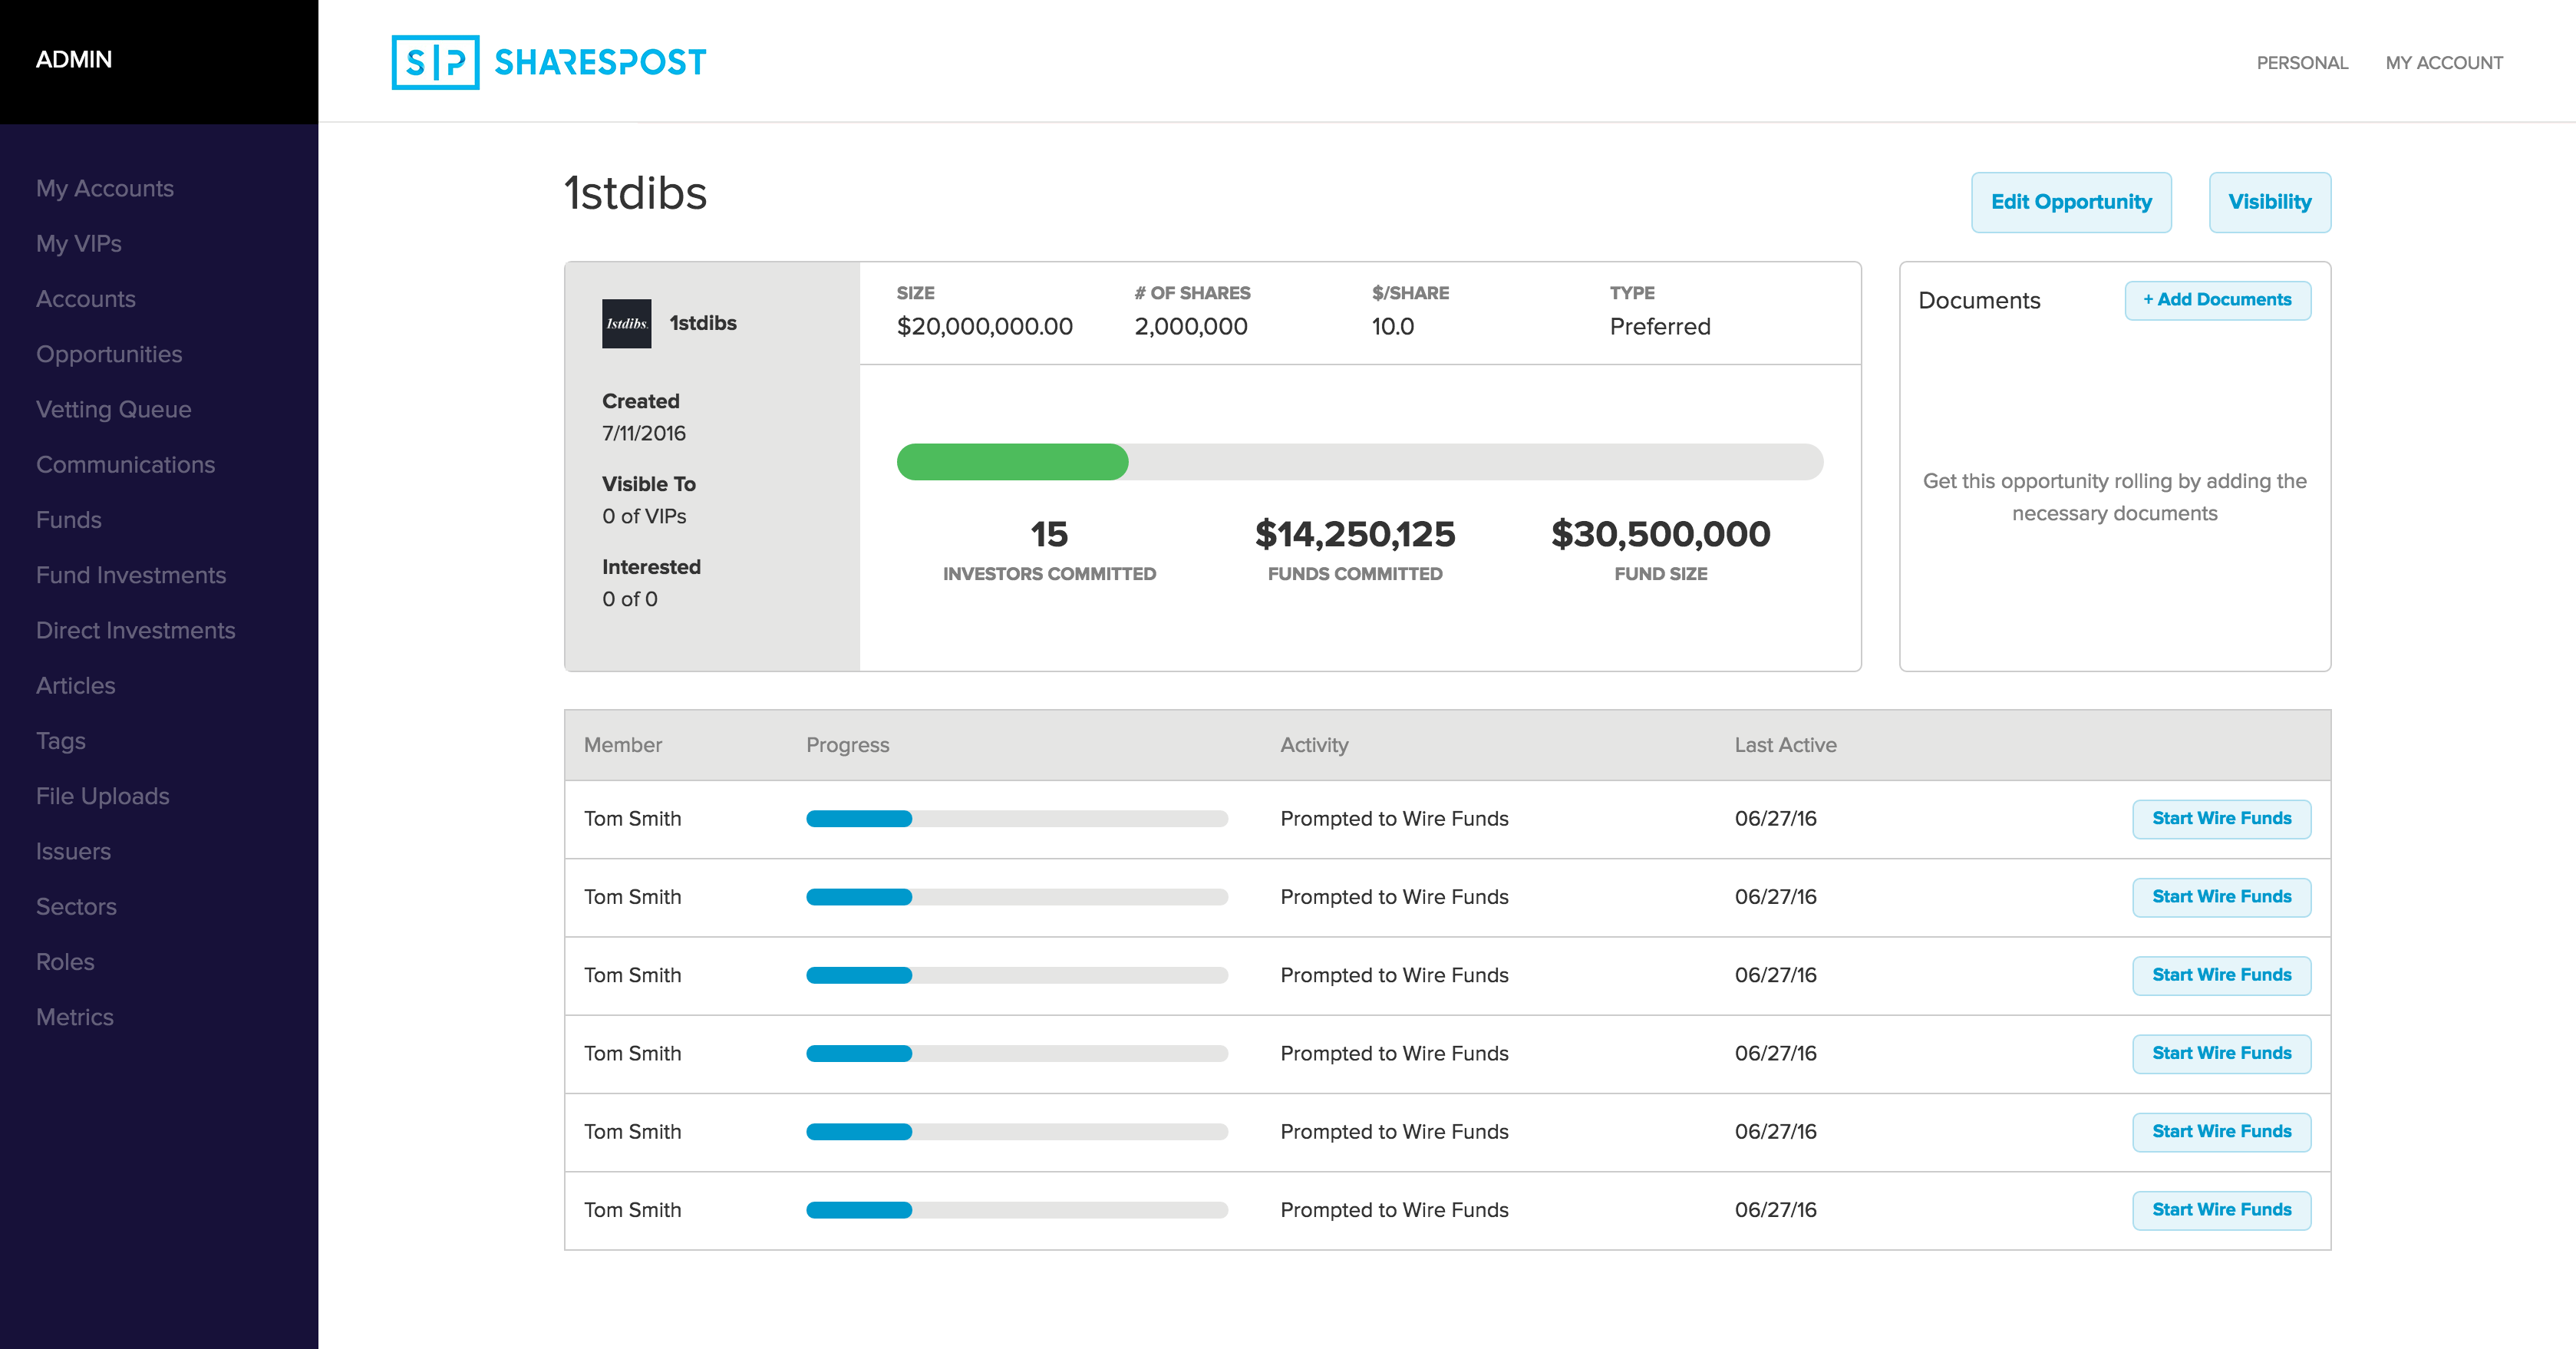Open Issuers in sidebar
Viewport: 2576px width, 1349px height.
[x=74, y=851]
